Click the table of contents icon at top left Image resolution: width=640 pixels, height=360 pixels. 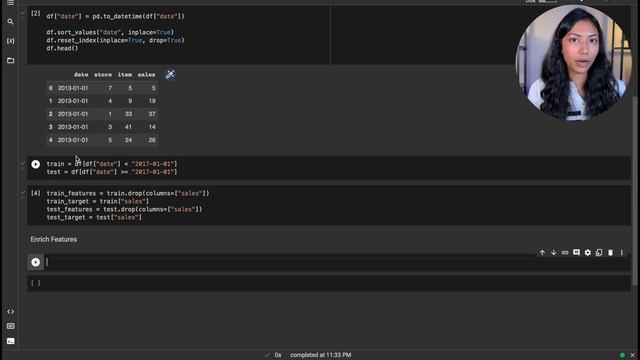click(11, 2)
